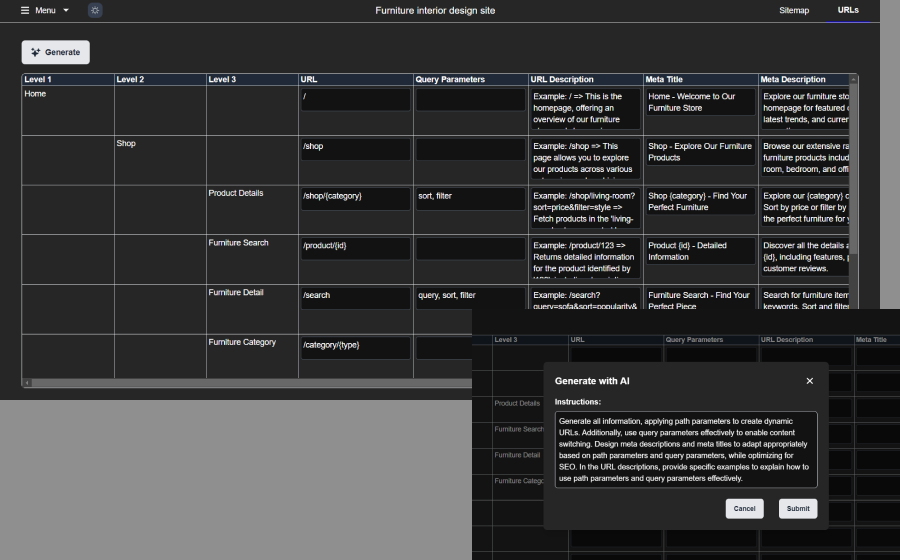
Task: Open the hamburger Menu icon
Action: click(25, 10)
